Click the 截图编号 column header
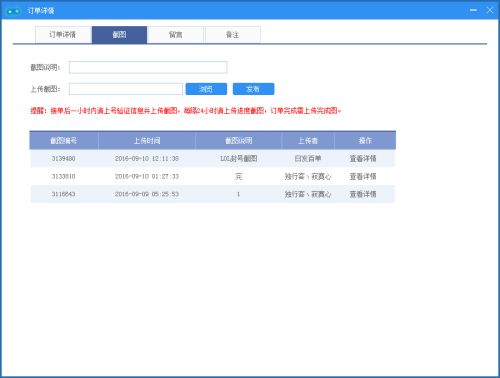This screenshot has width=500, height=378. [64, 140]
